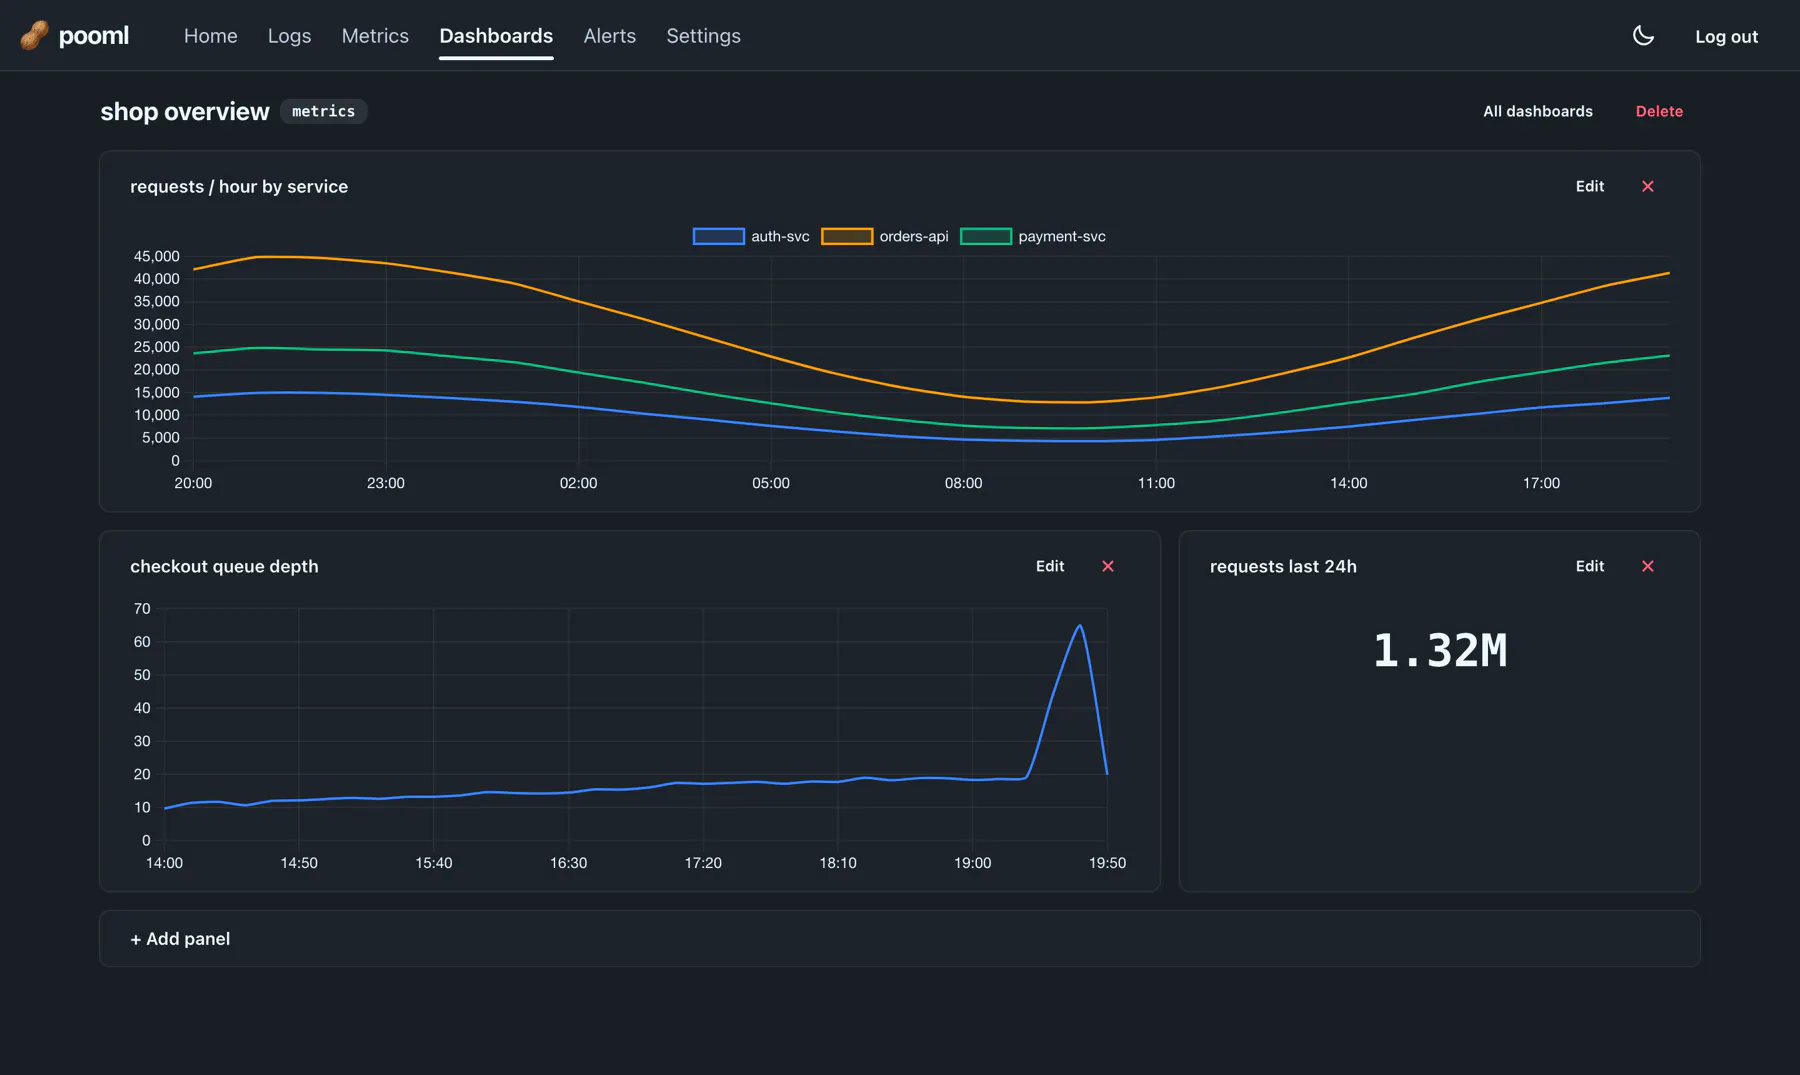Click the shop overview dashboard title

click(185, 112)
